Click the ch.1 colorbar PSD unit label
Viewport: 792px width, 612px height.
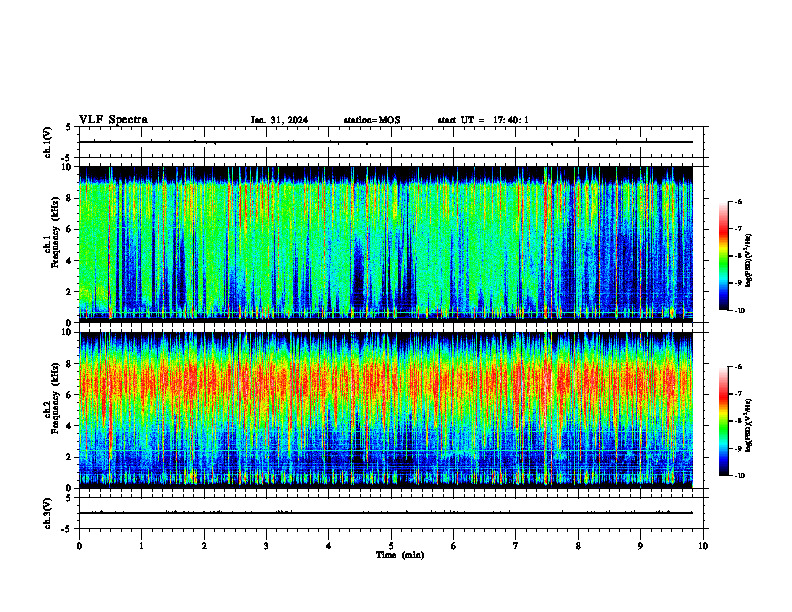pyautogui.click(x=749, y=261)
